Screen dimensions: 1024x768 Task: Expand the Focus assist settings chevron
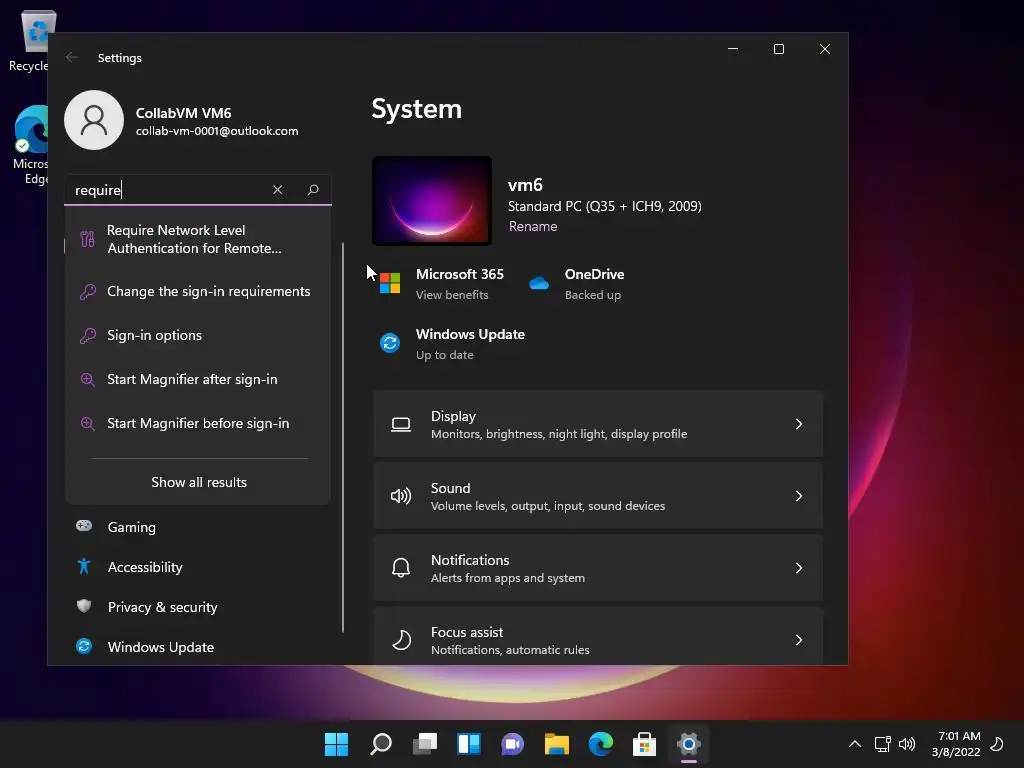coord(799,640)
